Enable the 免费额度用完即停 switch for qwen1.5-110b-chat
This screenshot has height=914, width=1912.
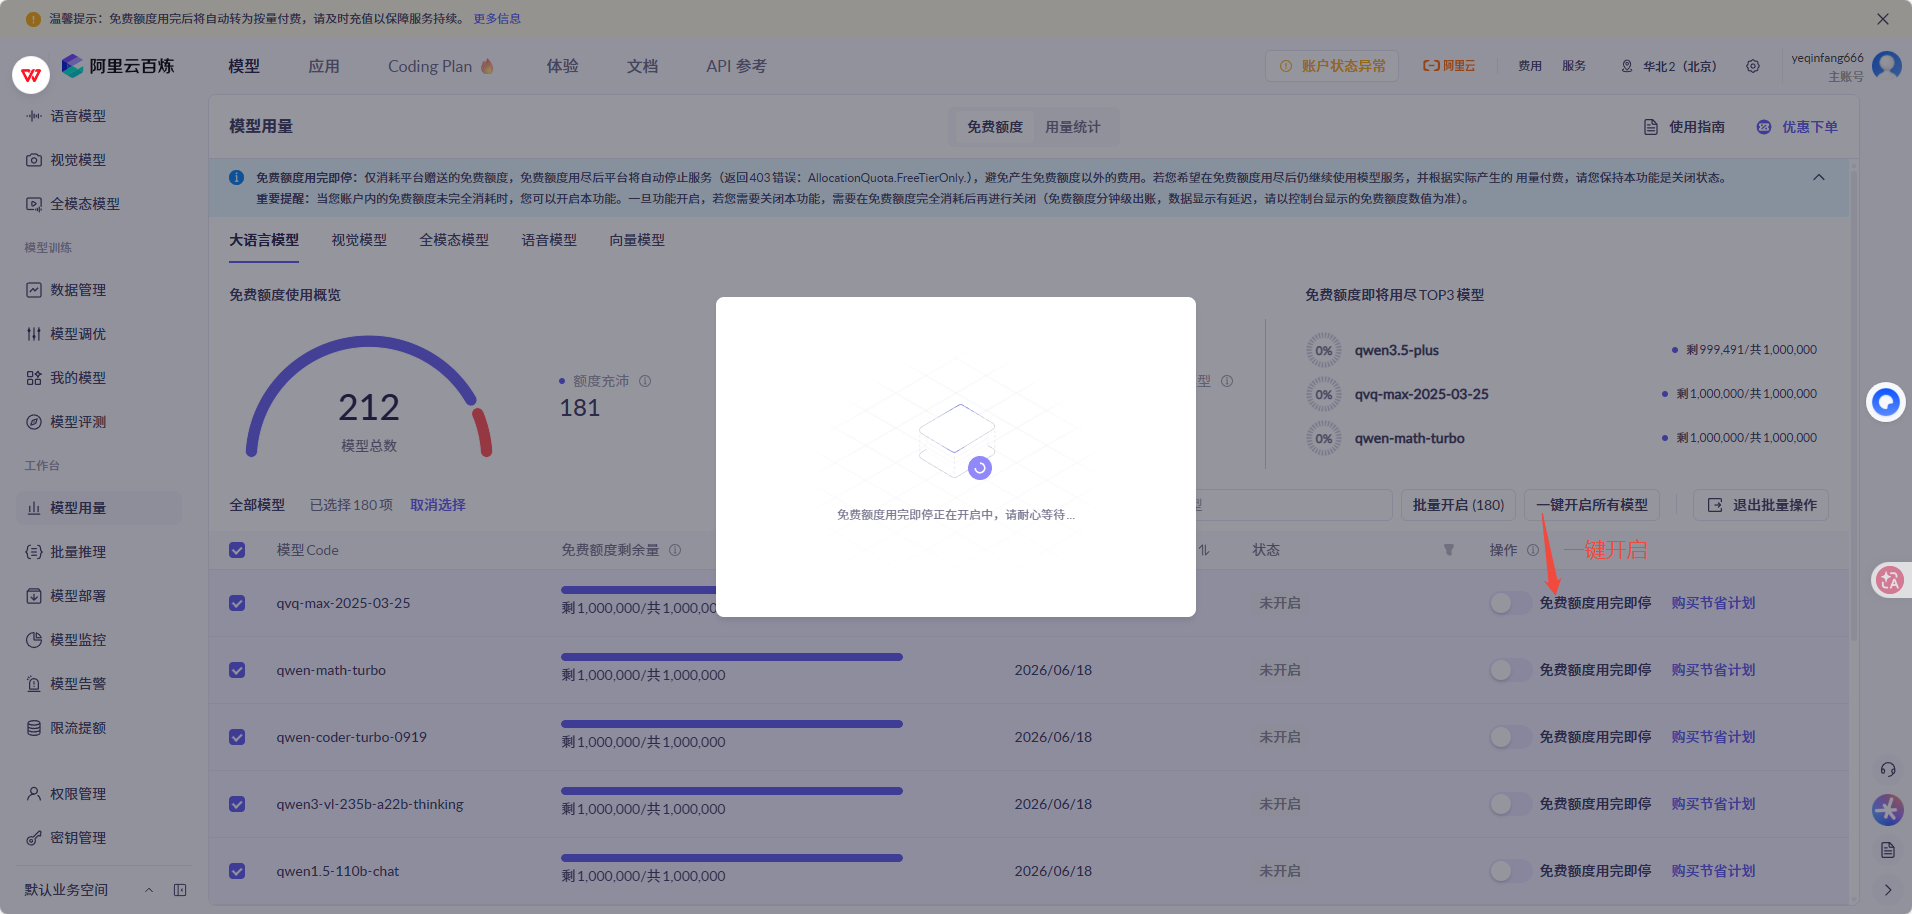coord(1509,871)
